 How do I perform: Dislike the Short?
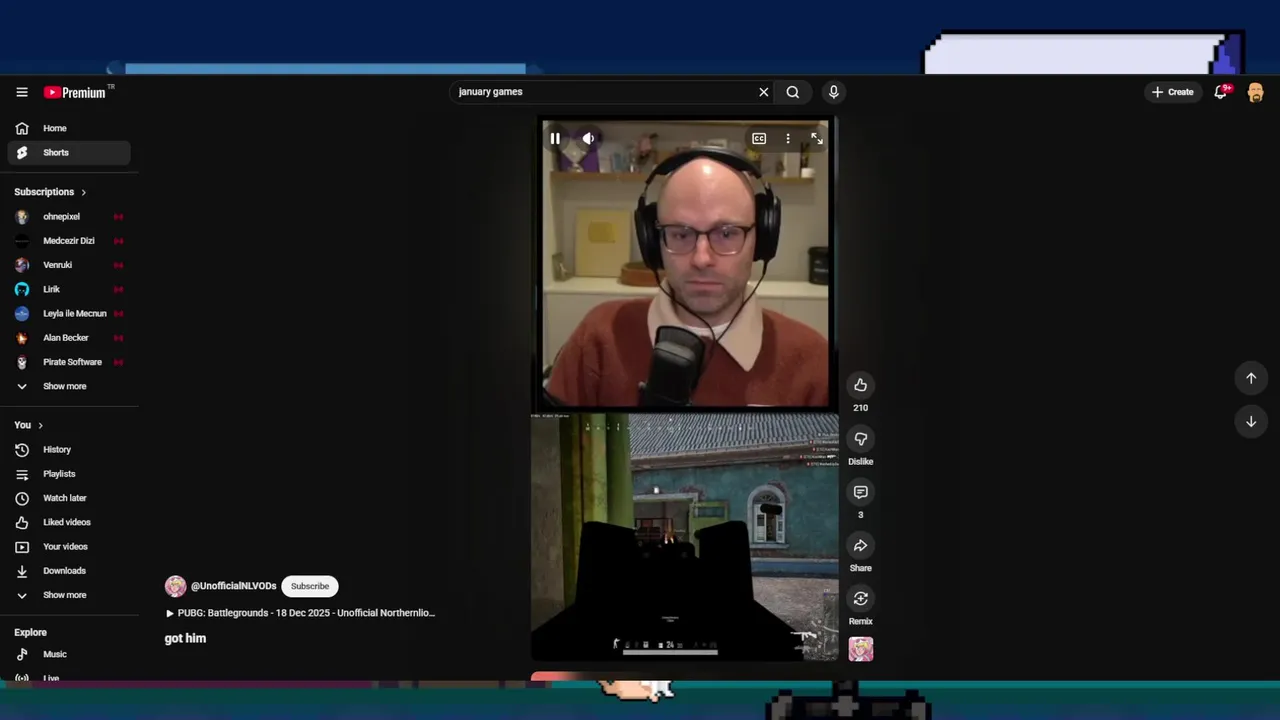(x=860, y=439)
